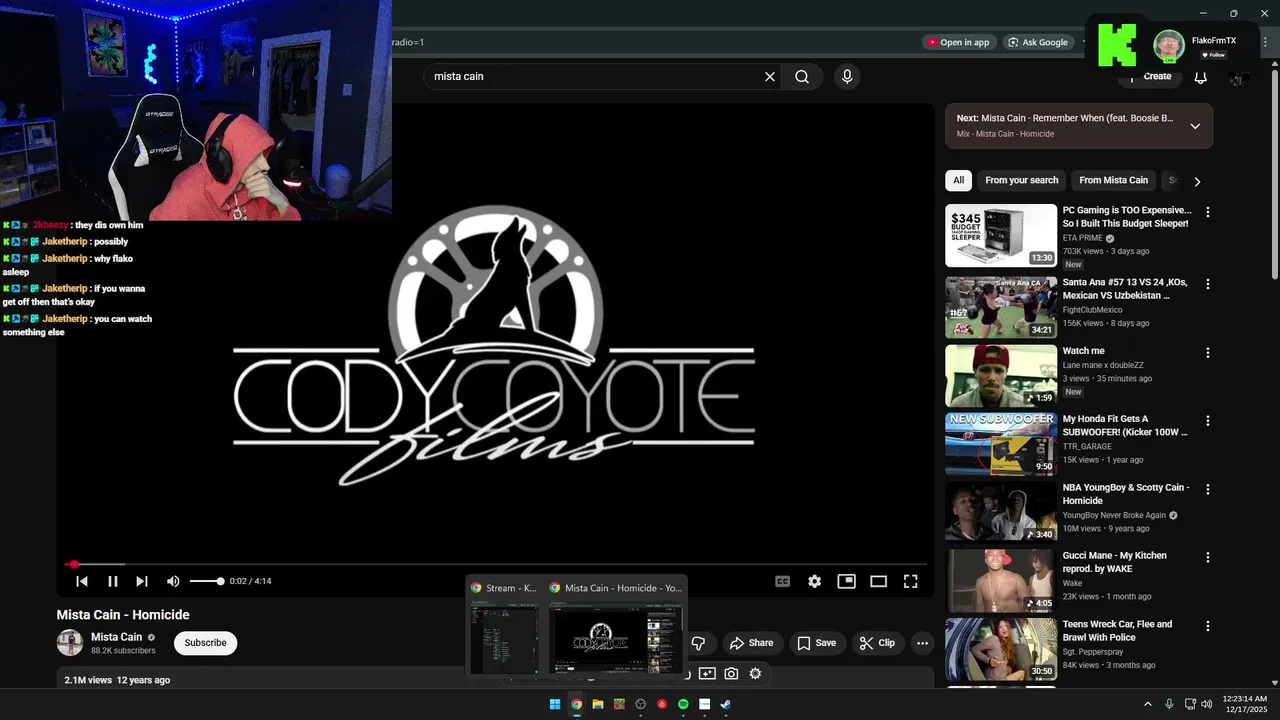Viewport: 1280px width, 720px height.
Task: Click the Create button
Action: tap(1151, 76)
